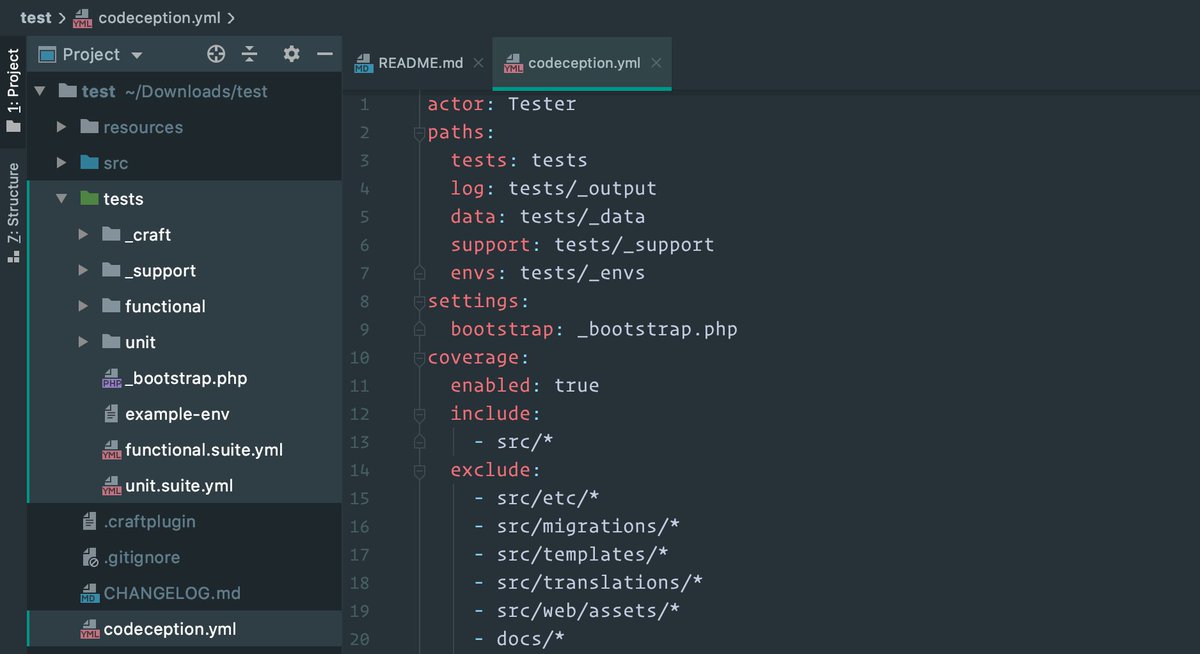Click the example-env file icon
Viewport: 1200px width, 654px height.
point(111,414)
